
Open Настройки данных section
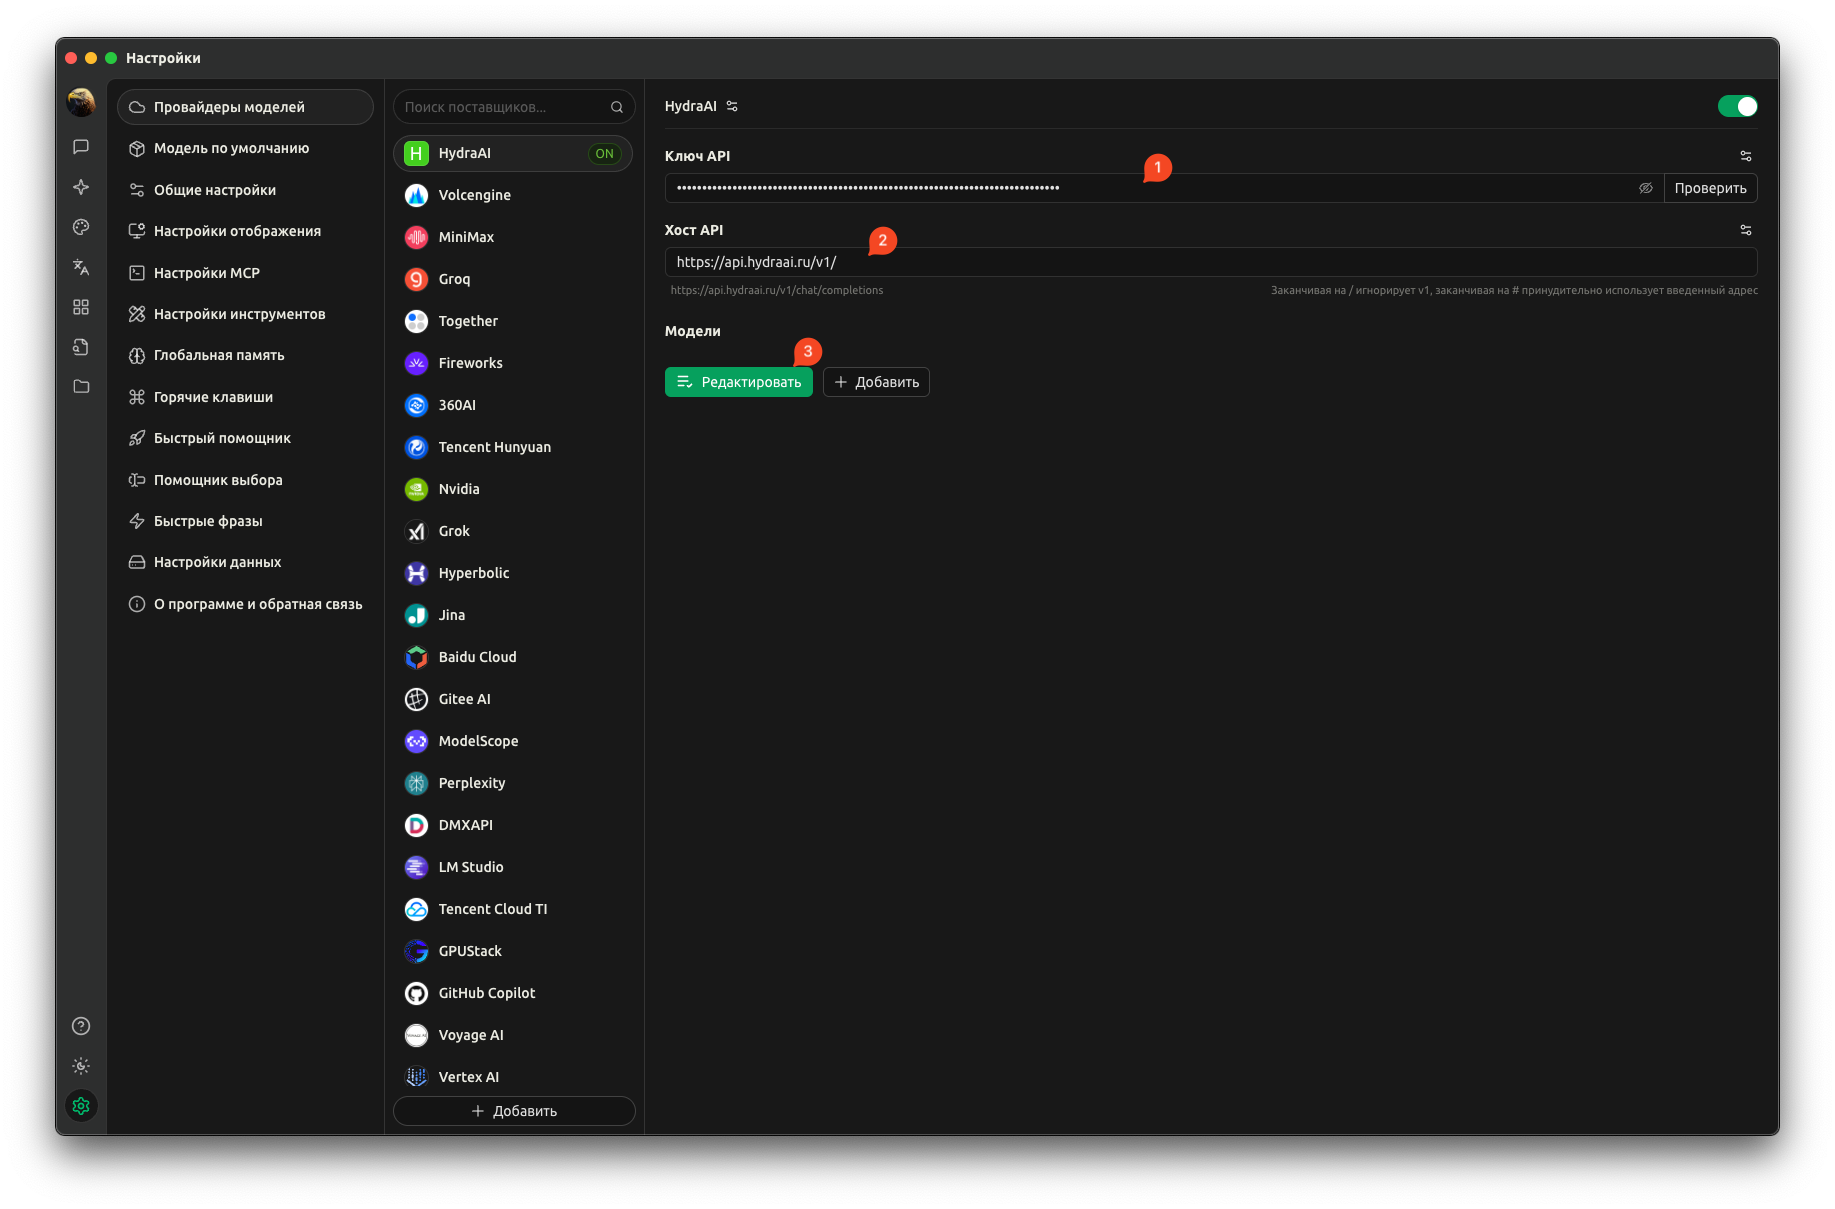tap(245, 562)
